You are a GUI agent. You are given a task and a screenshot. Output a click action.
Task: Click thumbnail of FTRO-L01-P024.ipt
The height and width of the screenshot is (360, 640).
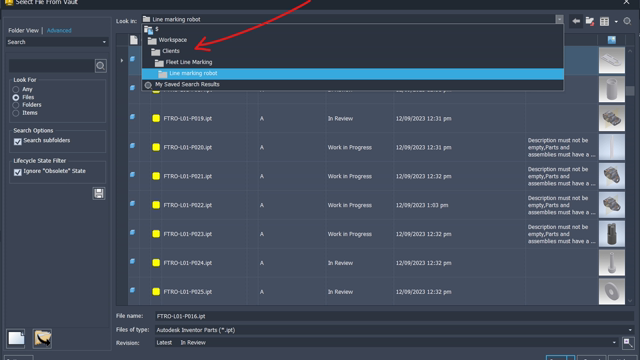tap(611, 263)
